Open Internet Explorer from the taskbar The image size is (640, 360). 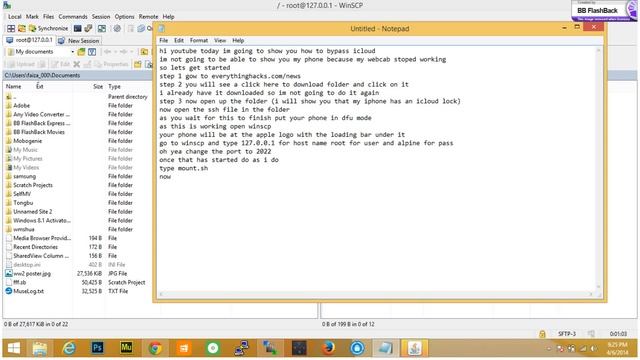(69, 348)
